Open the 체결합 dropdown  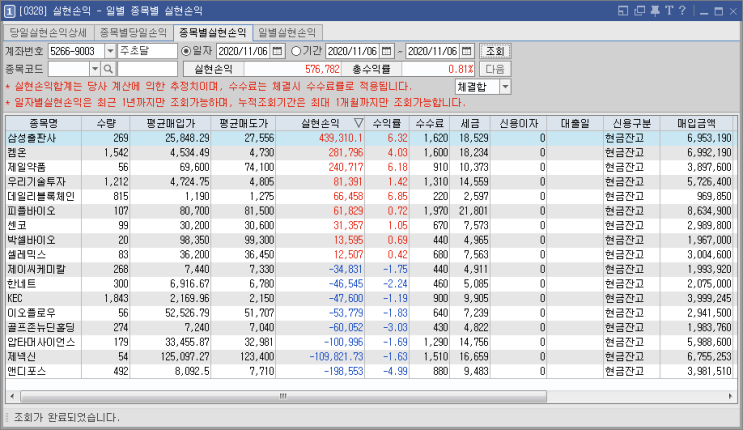tap(506, 87)
